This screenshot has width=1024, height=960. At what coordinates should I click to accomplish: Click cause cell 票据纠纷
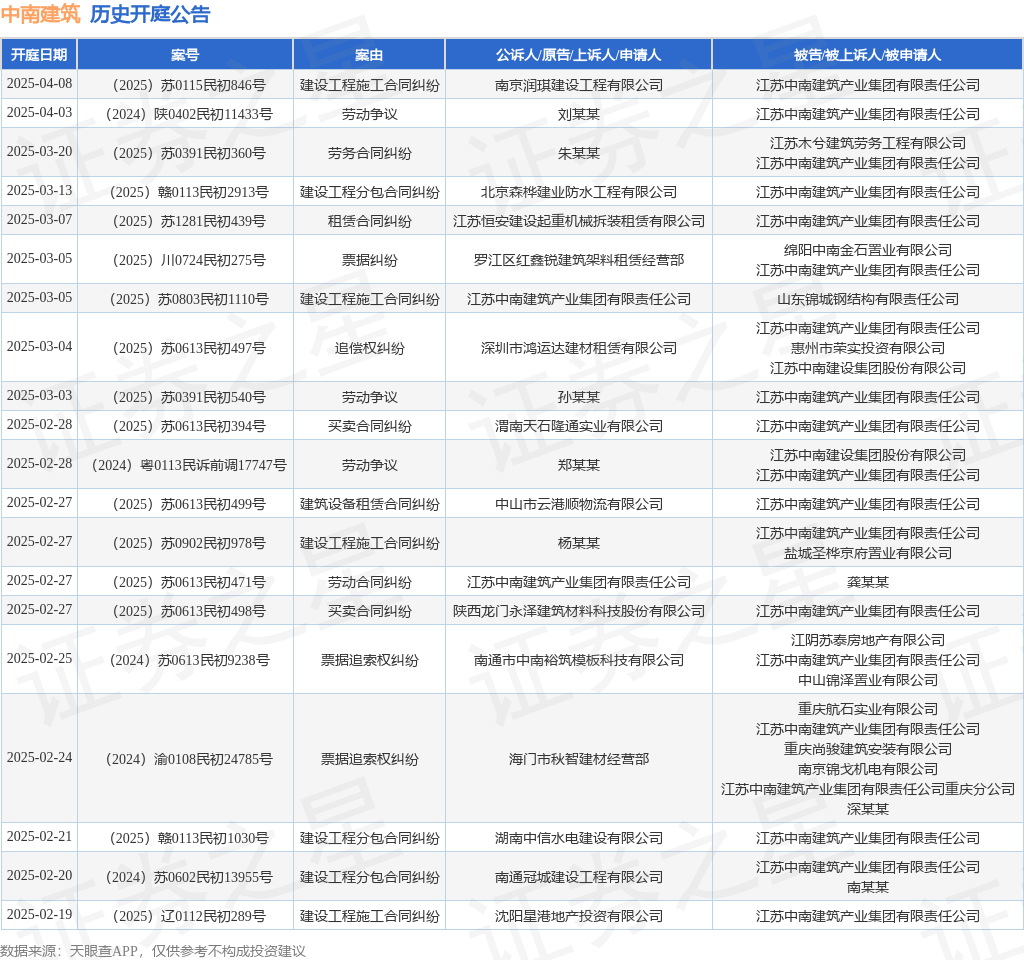[x=369, y=260]
